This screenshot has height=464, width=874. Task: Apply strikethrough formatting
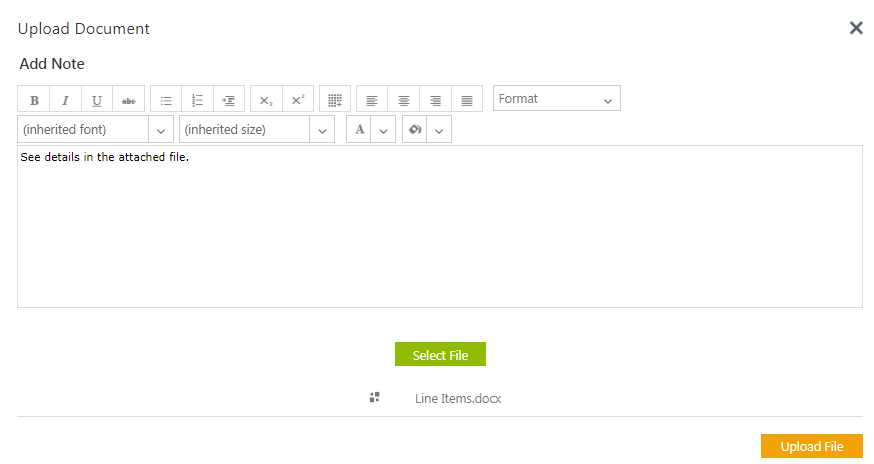128,99
